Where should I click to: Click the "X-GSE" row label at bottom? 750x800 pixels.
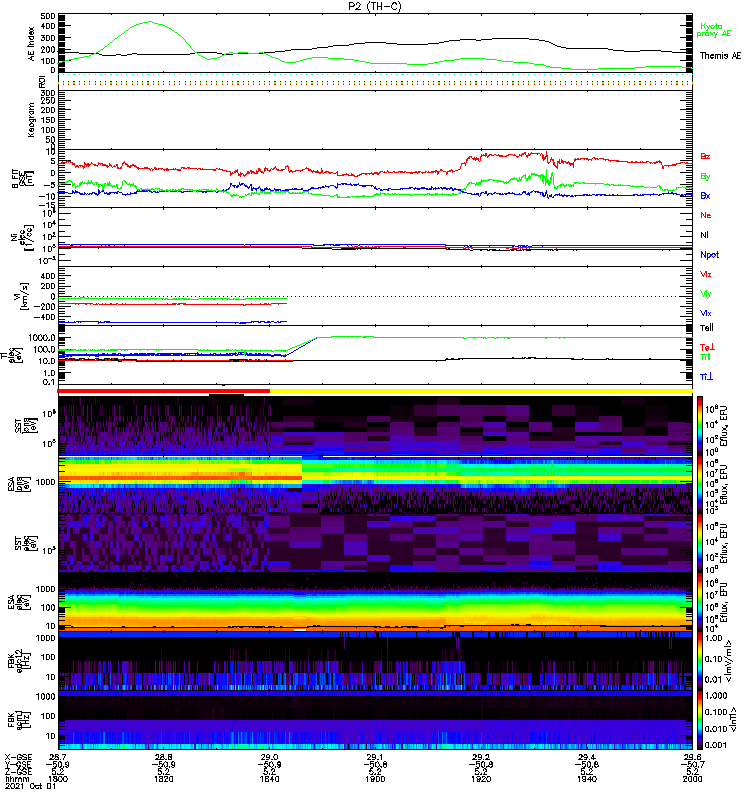[x=18, y=757]
